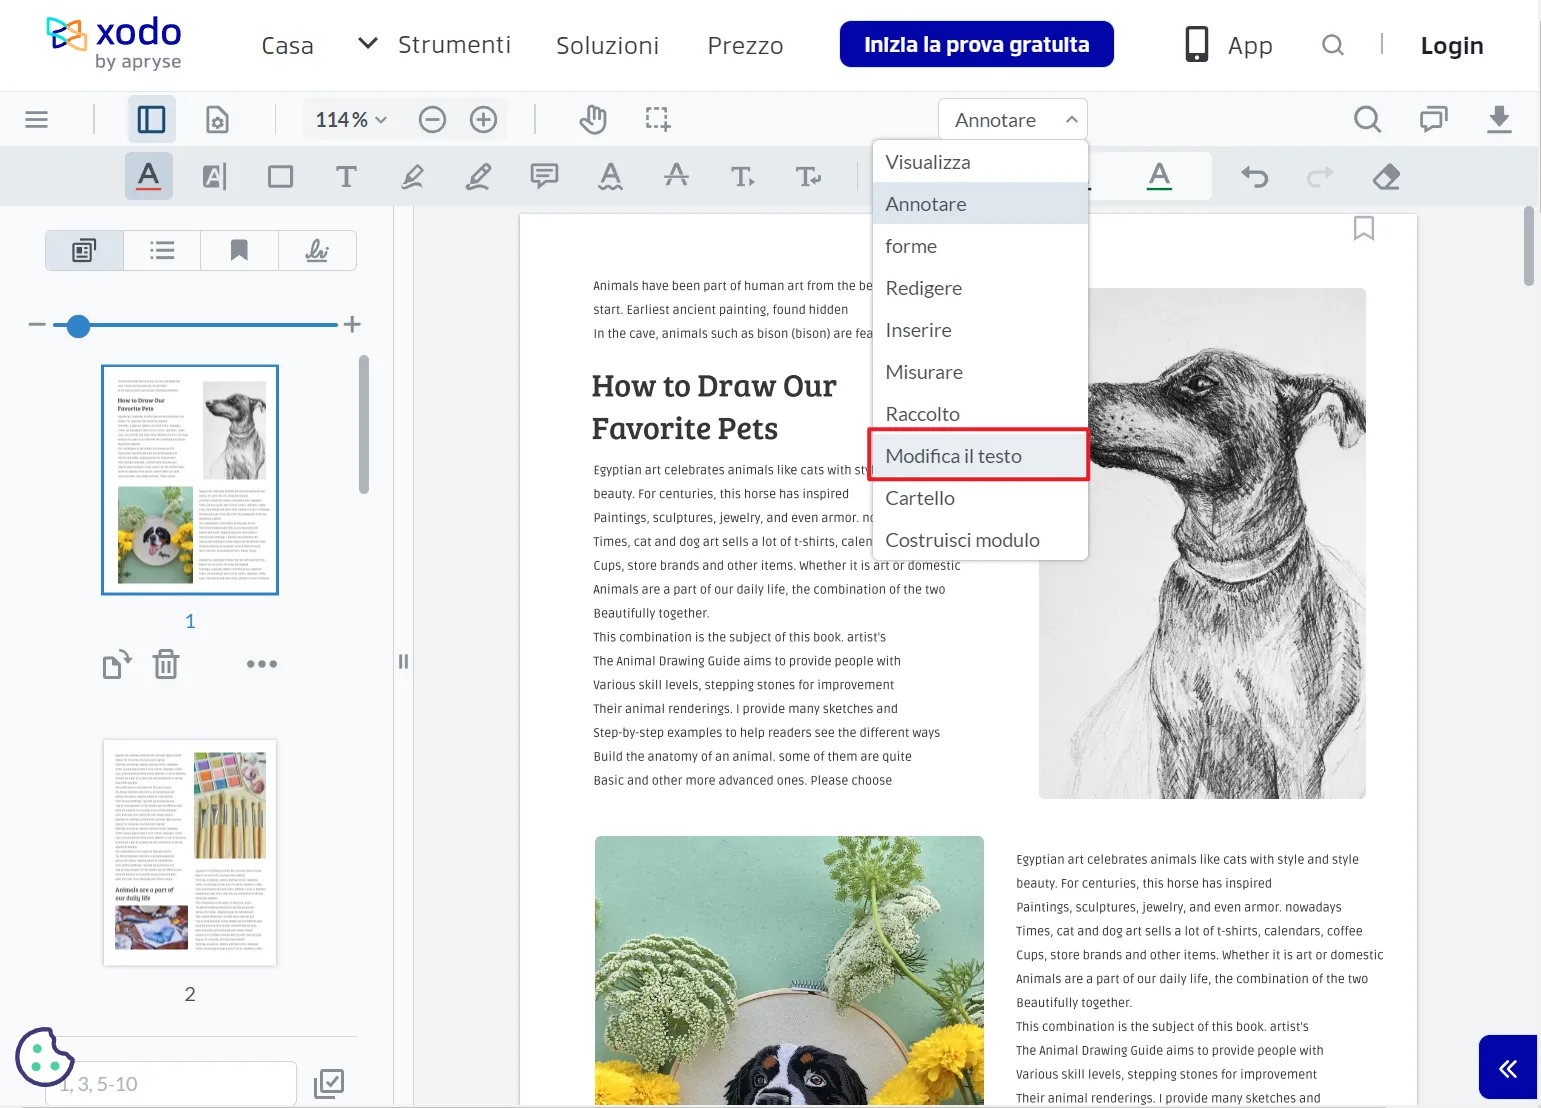Select the rectangle shape tool
Screen dimensions: 1541x1108
tap(281, 177)
